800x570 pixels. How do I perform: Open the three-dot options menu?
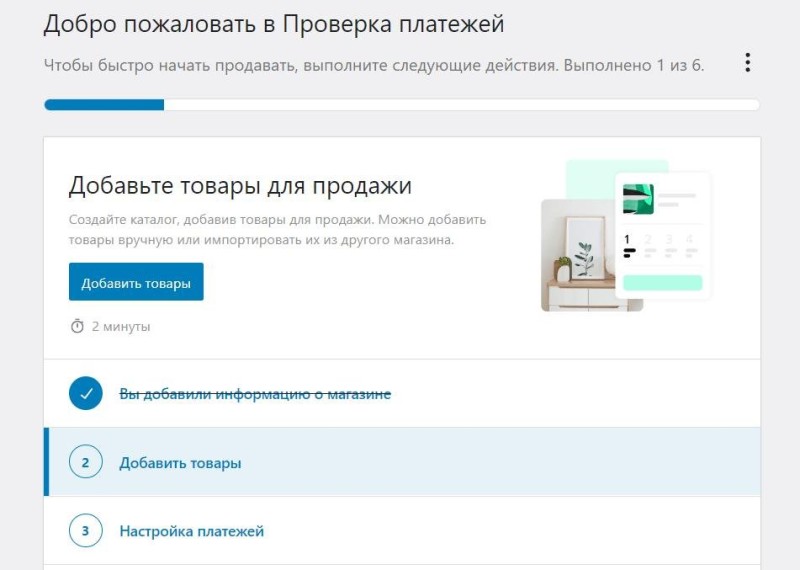[747, 62]
